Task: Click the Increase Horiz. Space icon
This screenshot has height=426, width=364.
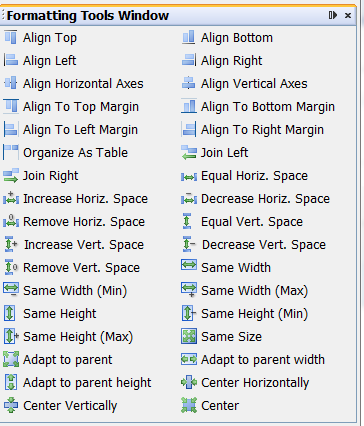Action: pyautogui.click(x=11, y=198)
